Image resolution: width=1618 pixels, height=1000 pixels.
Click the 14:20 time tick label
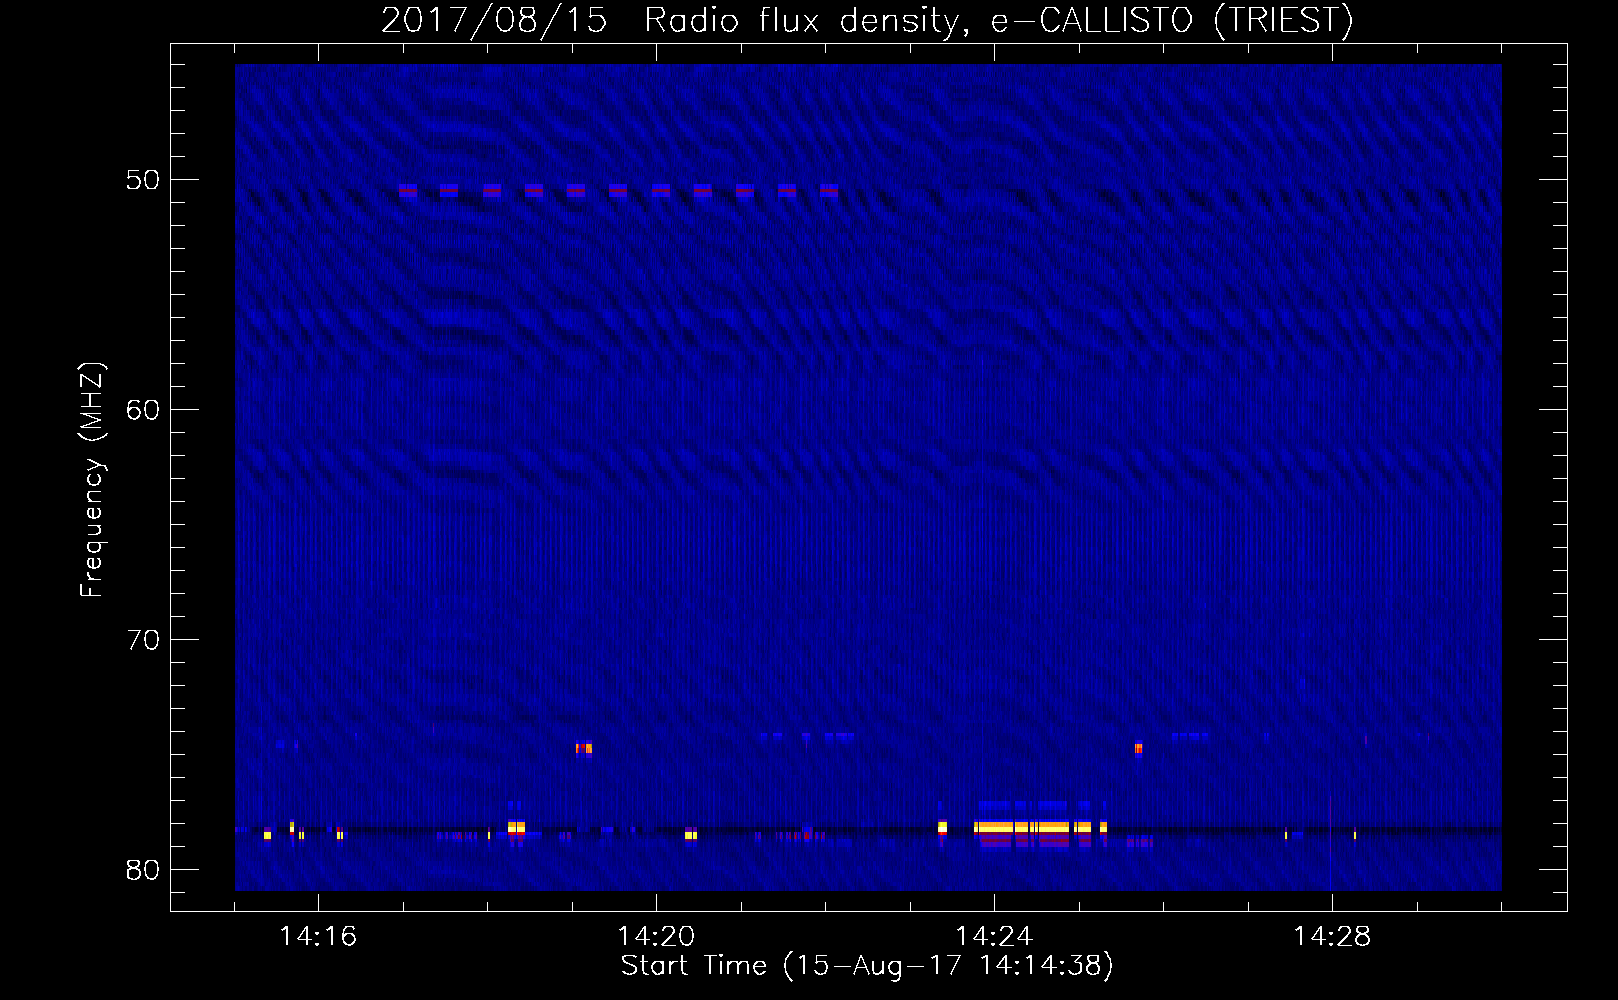(x=656, y=937)
